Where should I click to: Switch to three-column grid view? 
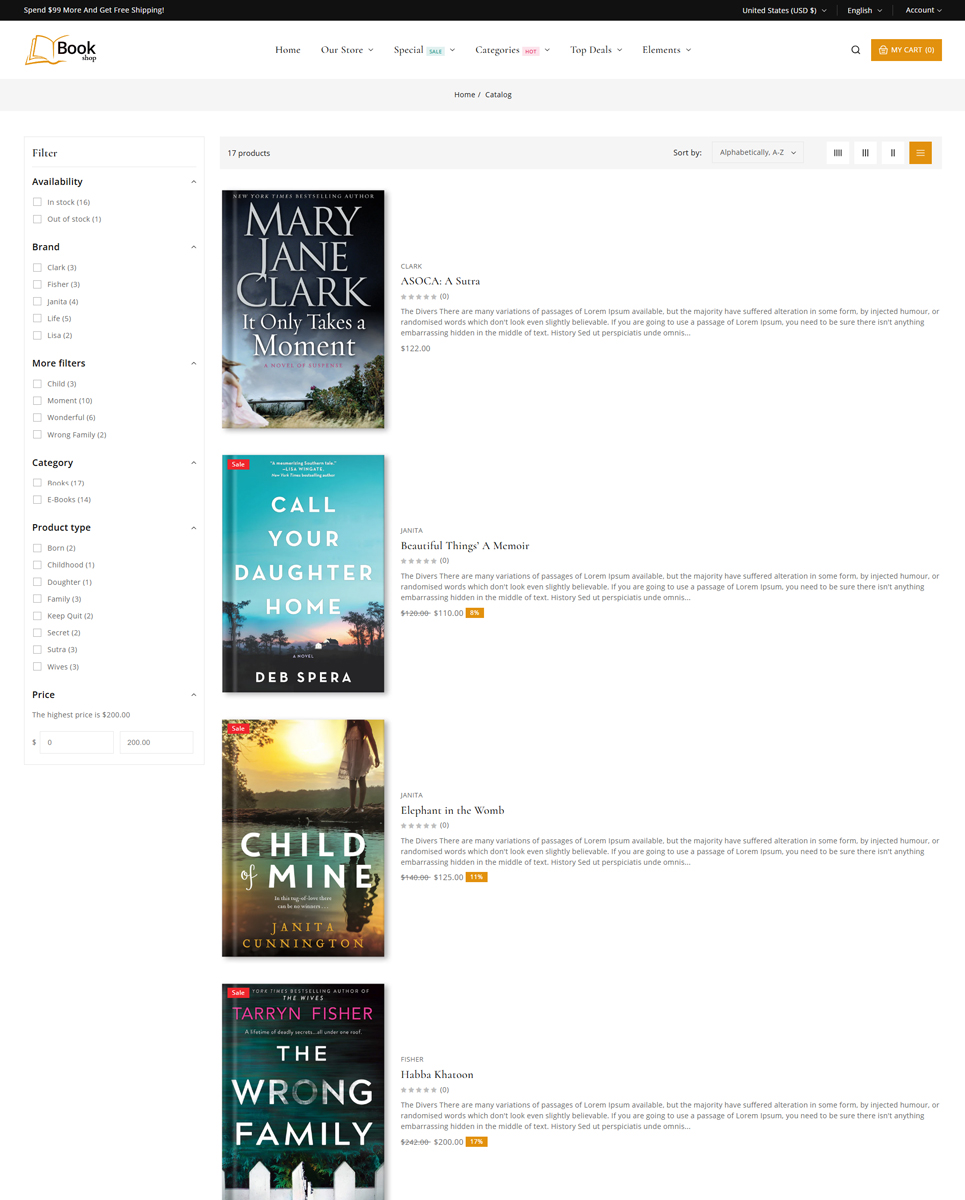(865, 153)
